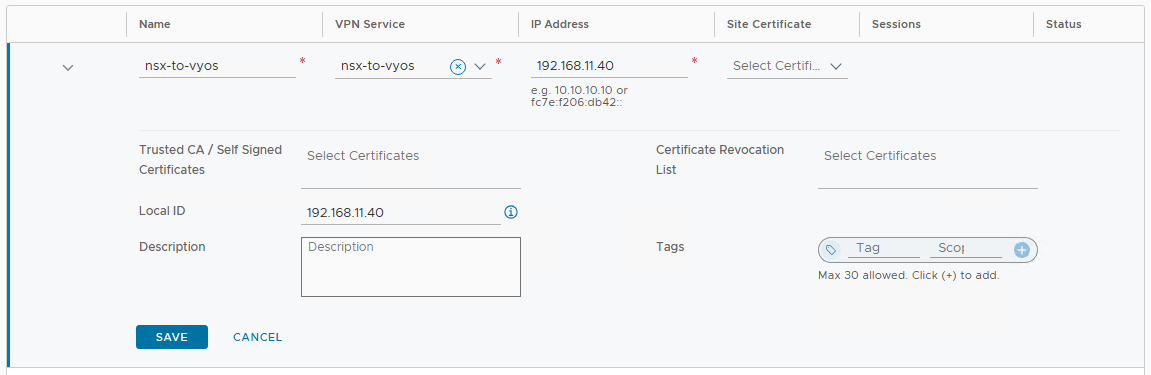Click the Sessions column header
Image resolution: width=1151 pixels, height=375 pixels.
896,24
